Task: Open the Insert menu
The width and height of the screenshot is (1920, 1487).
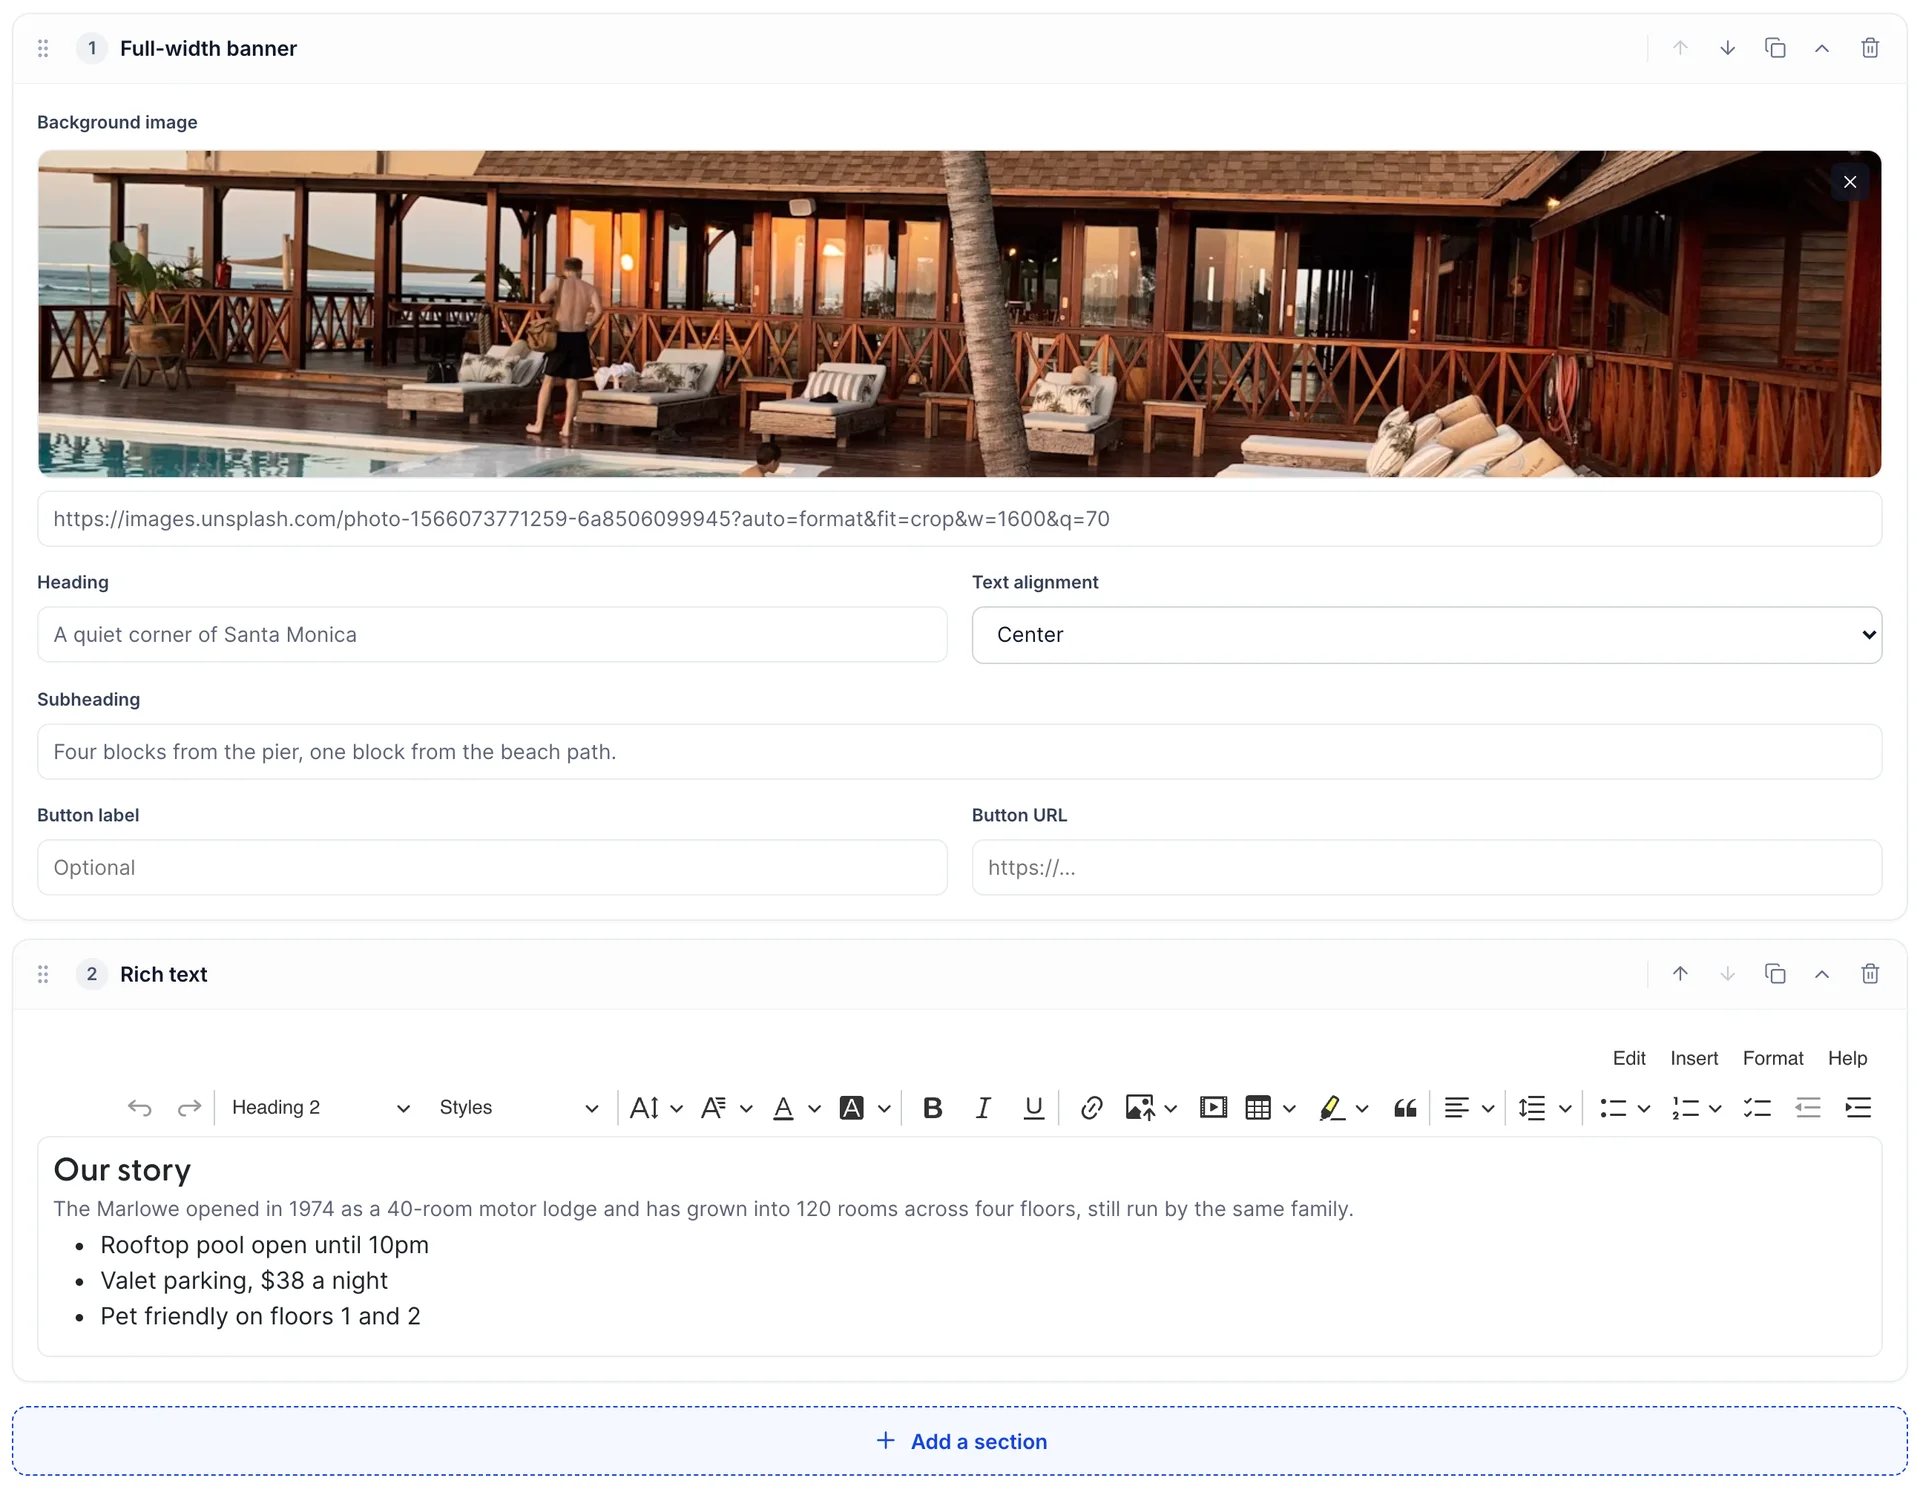Action: click(1694, 1058)
